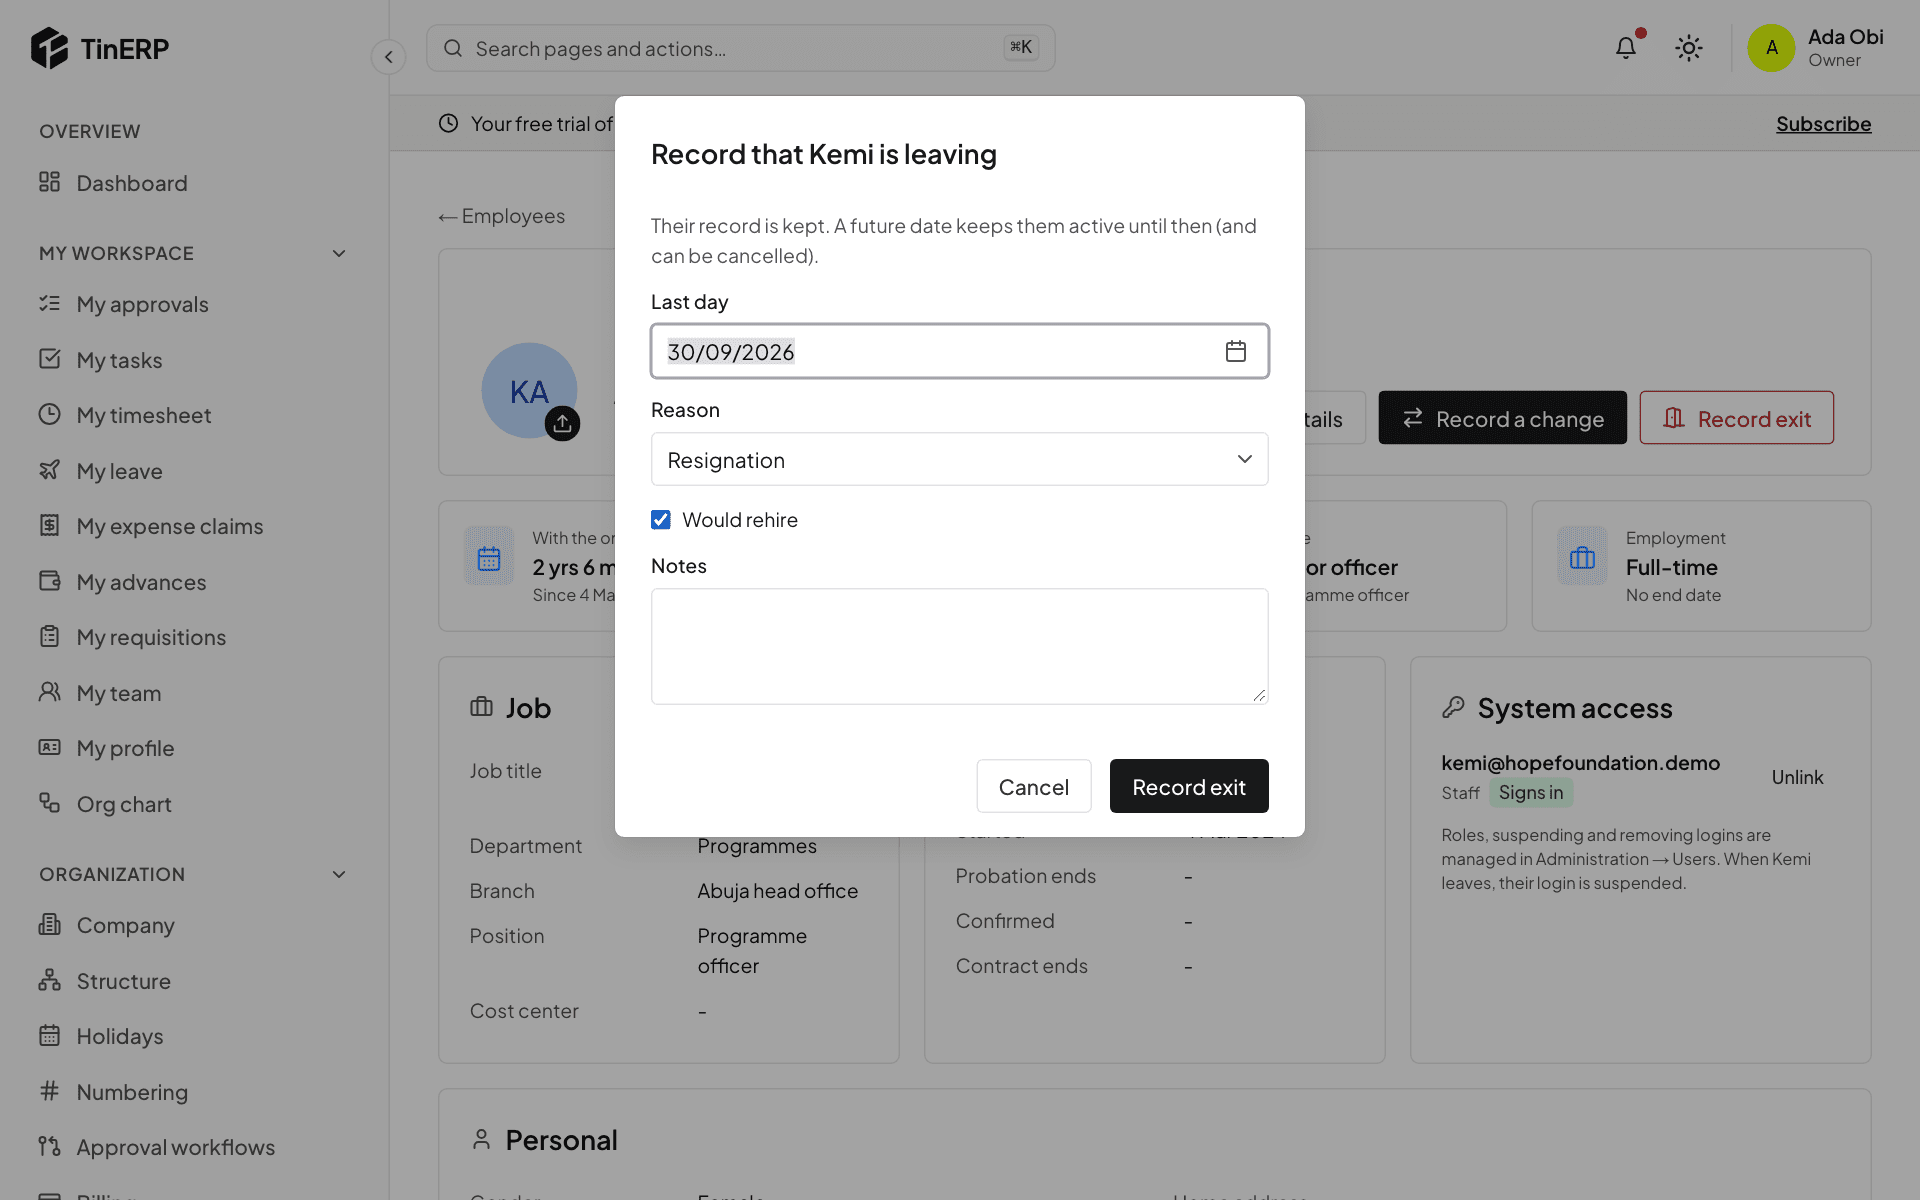The height and width of the screenshot is (1200, 1920).
Task: Focus the Search pages and actions box
Action: (741, 48)
